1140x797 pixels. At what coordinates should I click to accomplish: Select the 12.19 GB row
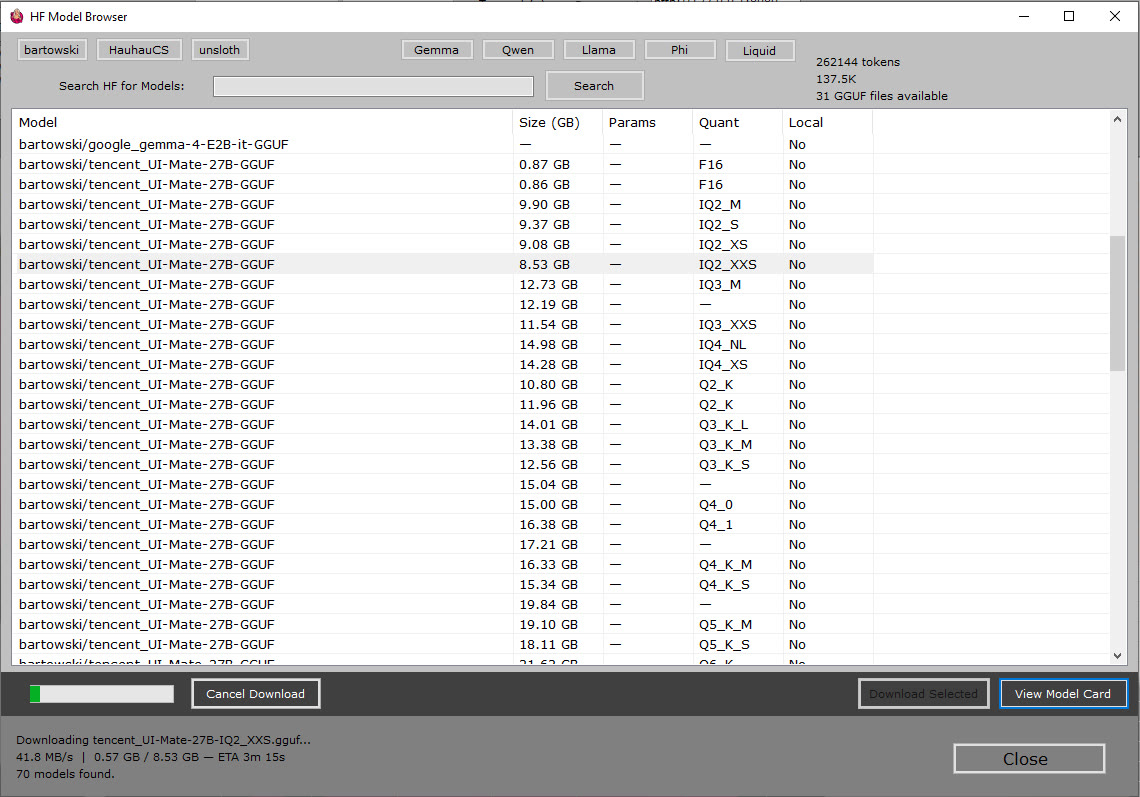[443, 304]
